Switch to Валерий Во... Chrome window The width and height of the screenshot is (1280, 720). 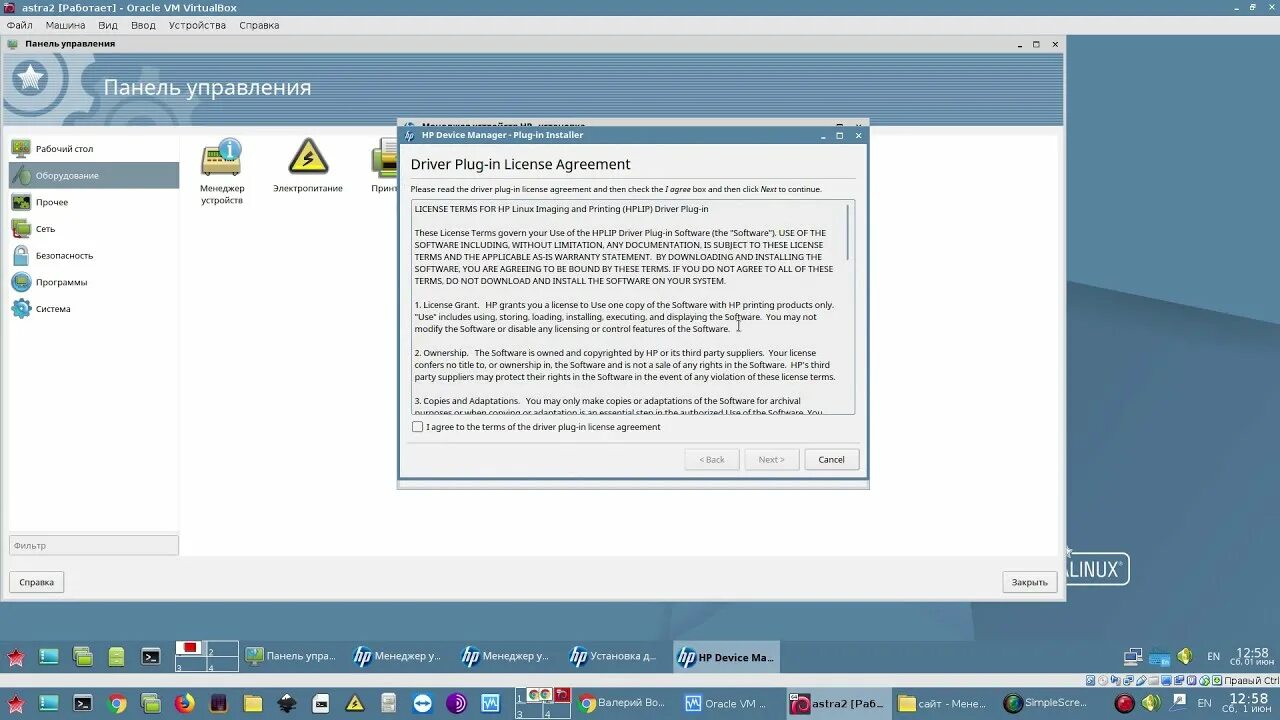pos(622,703)
